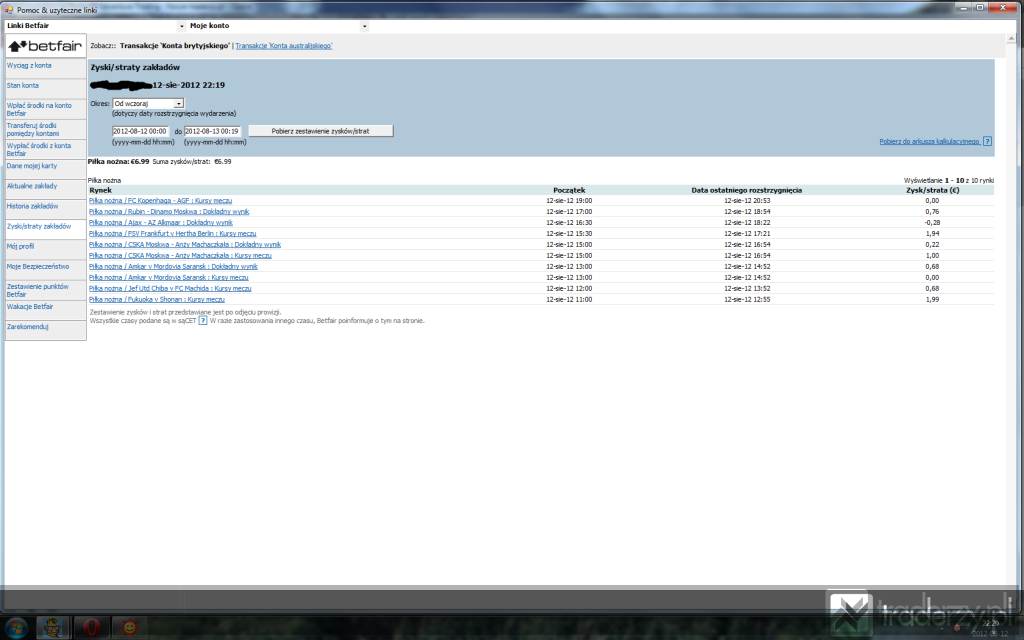
Task: Click the Transakcje 'Konta brytyjskiego' label
Action: pyautogui.click(x=175, y=46)
